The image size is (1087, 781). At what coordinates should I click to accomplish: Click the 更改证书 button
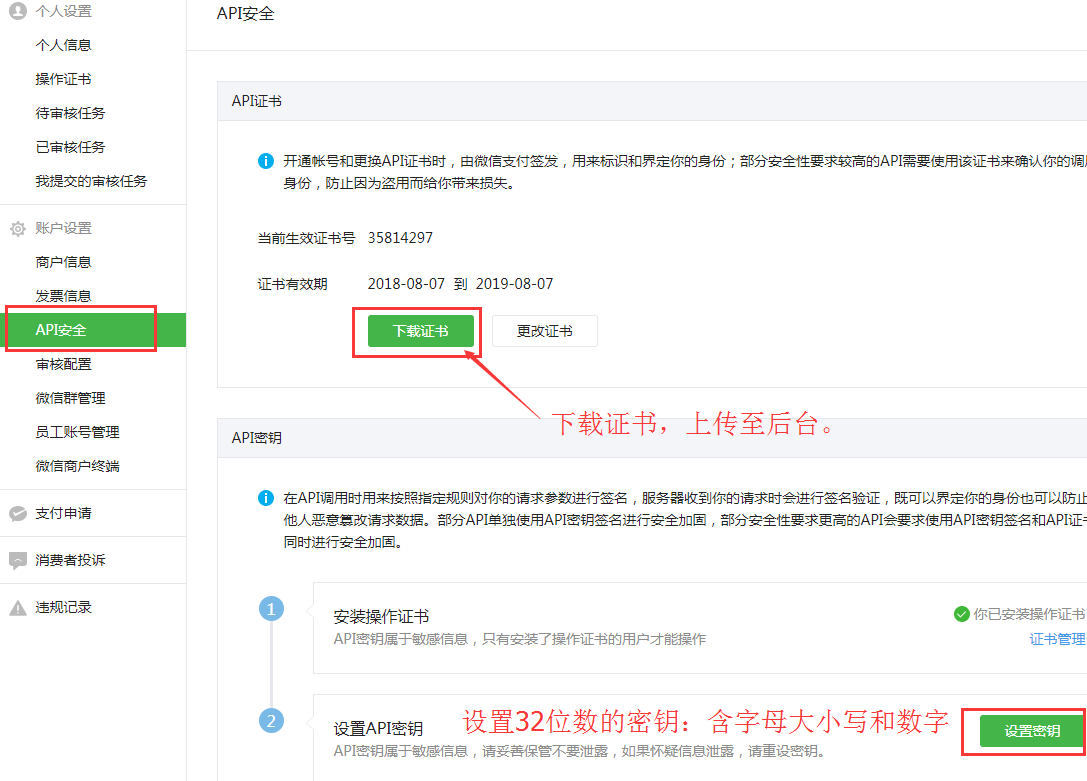544,331
